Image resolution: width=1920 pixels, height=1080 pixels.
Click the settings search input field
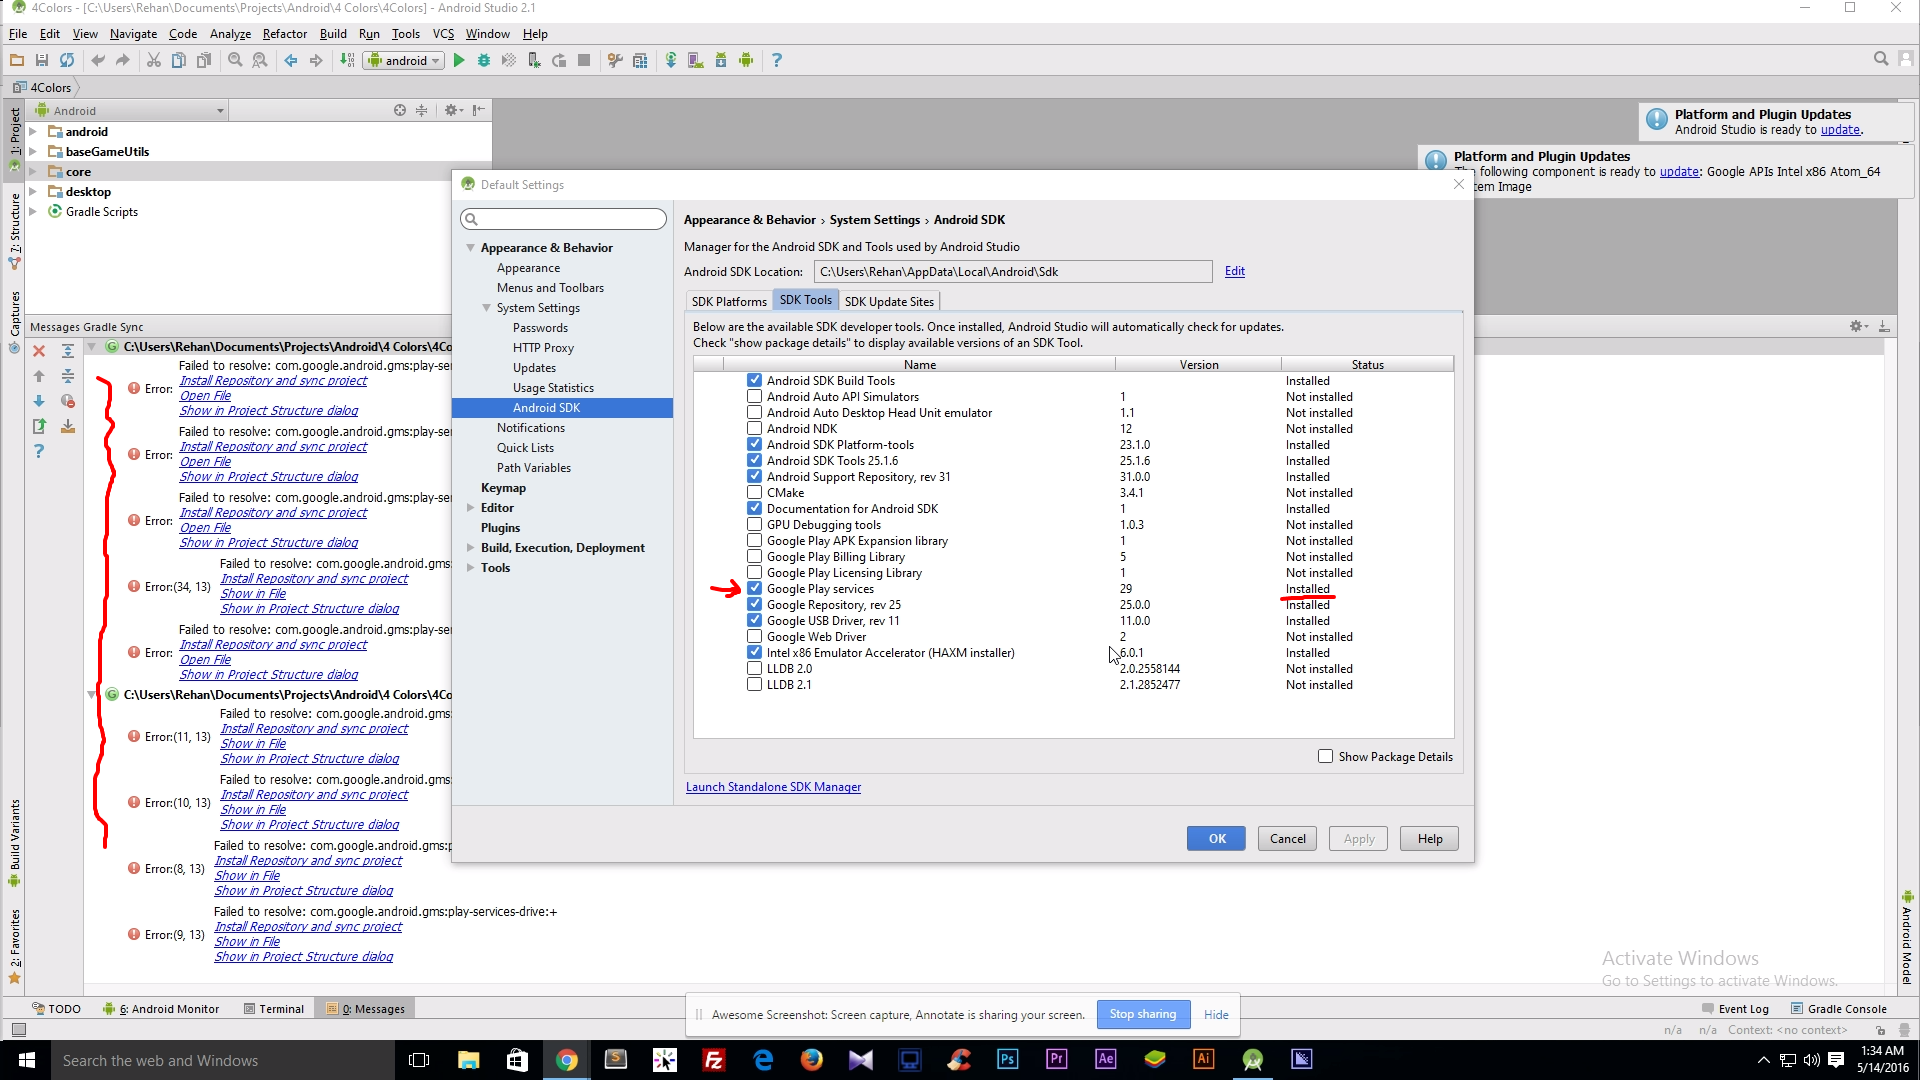click(x=565, y=219)
